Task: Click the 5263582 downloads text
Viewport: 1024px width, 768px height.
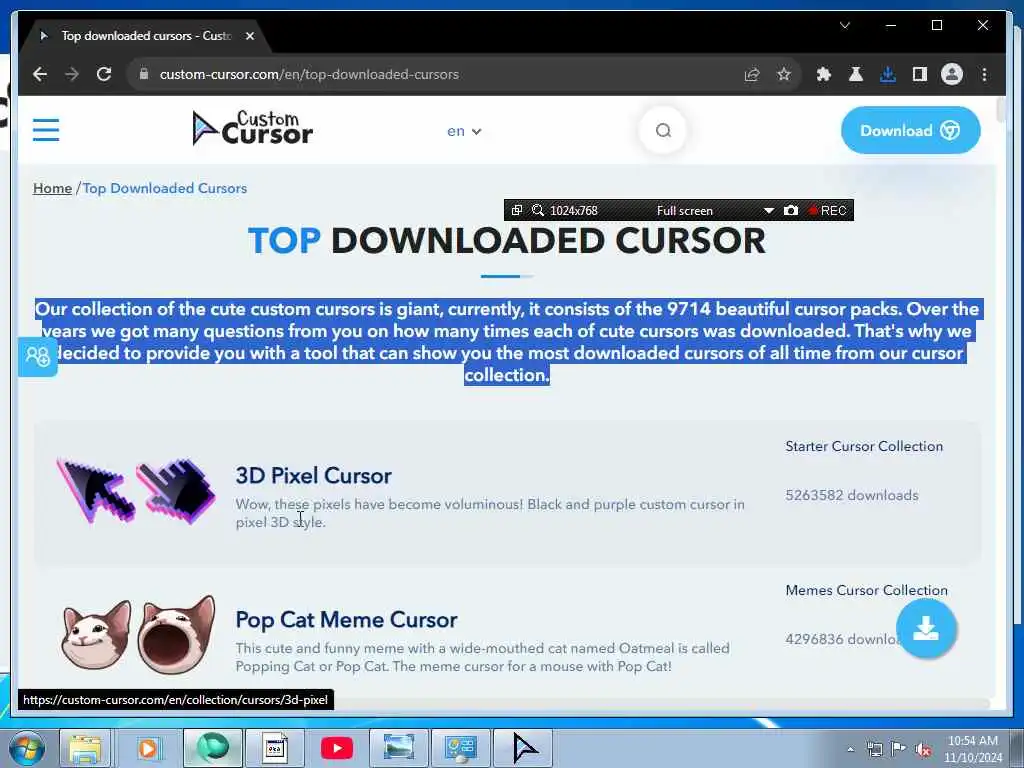Action: point(852,495)
